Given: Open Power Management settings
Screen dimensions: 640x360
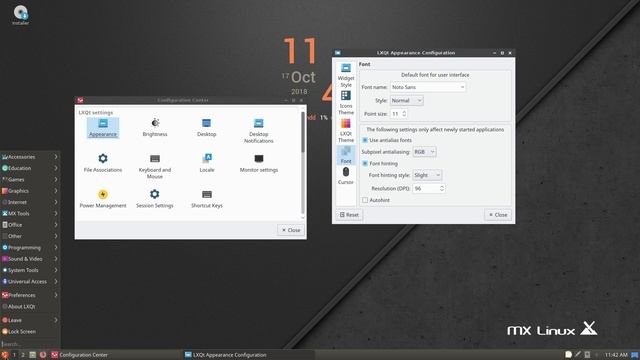Looking at the screenshot, I should coord(103,199).
